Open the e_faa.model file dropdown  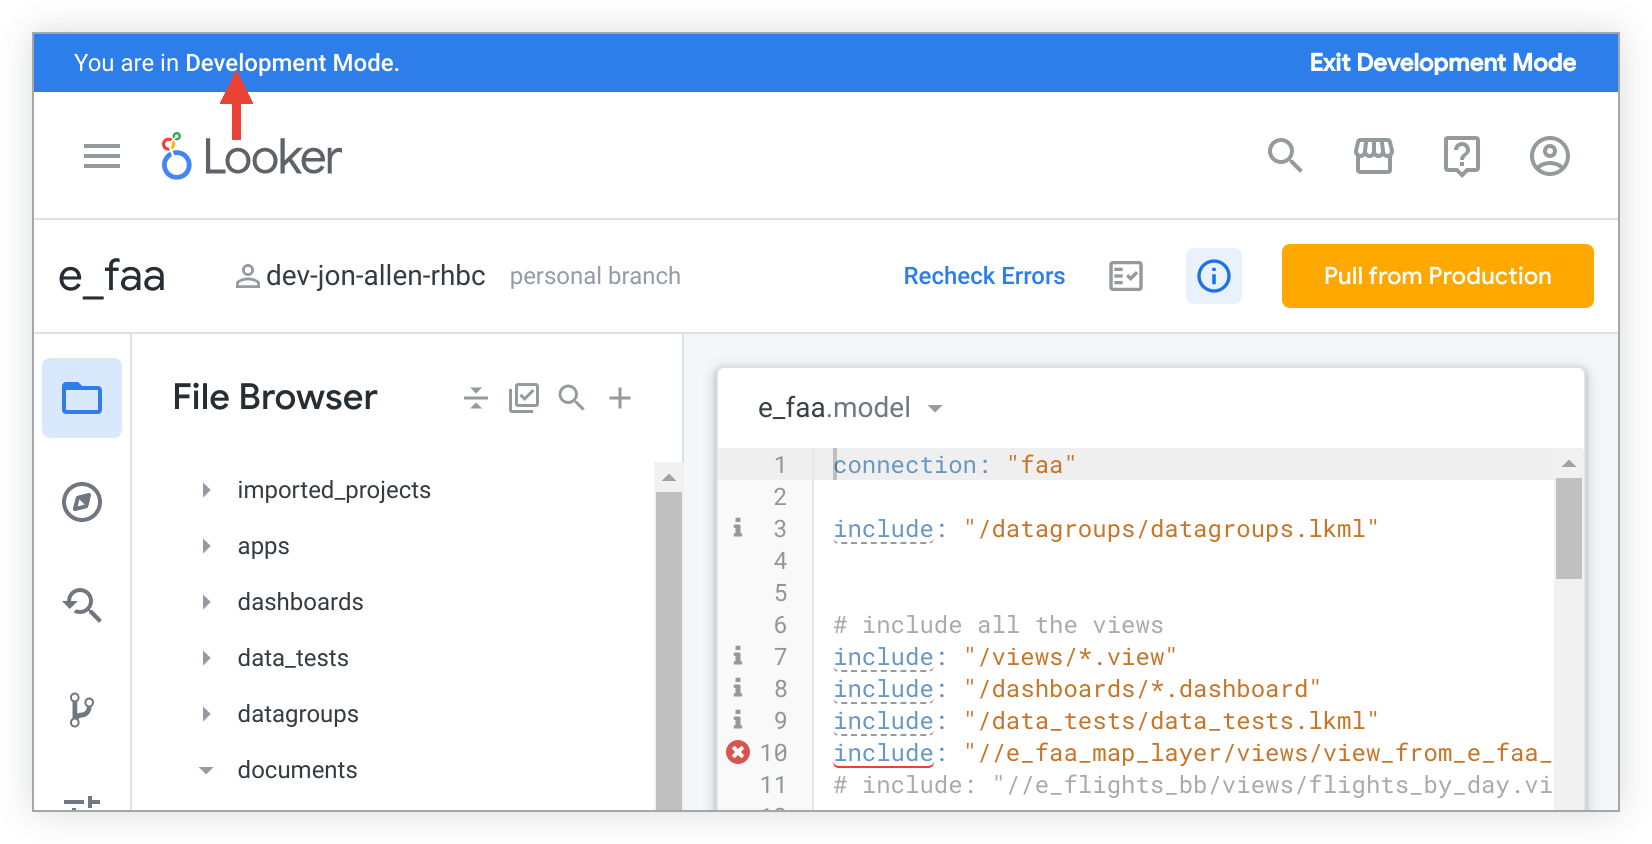[935, 408]
